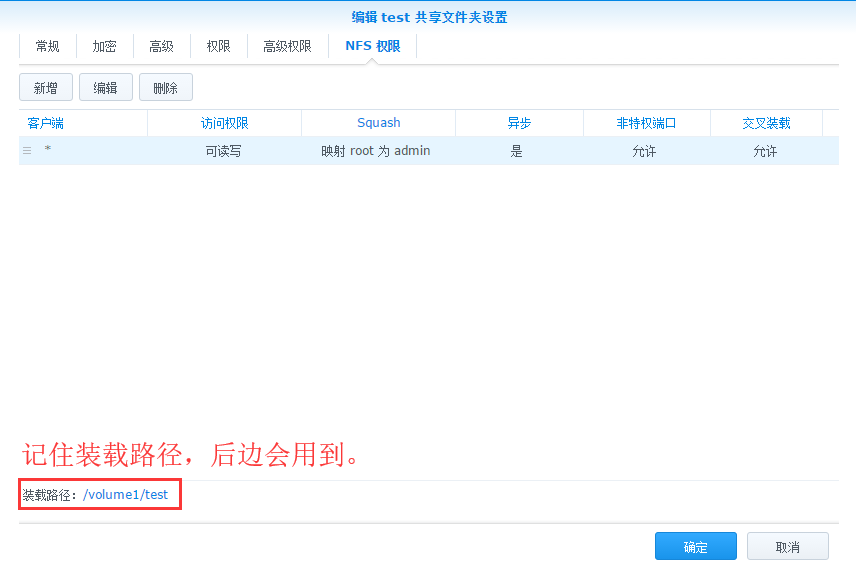Select the 权限 tab
The height and width of the screenshot is (566, 856).
(218, 46)
